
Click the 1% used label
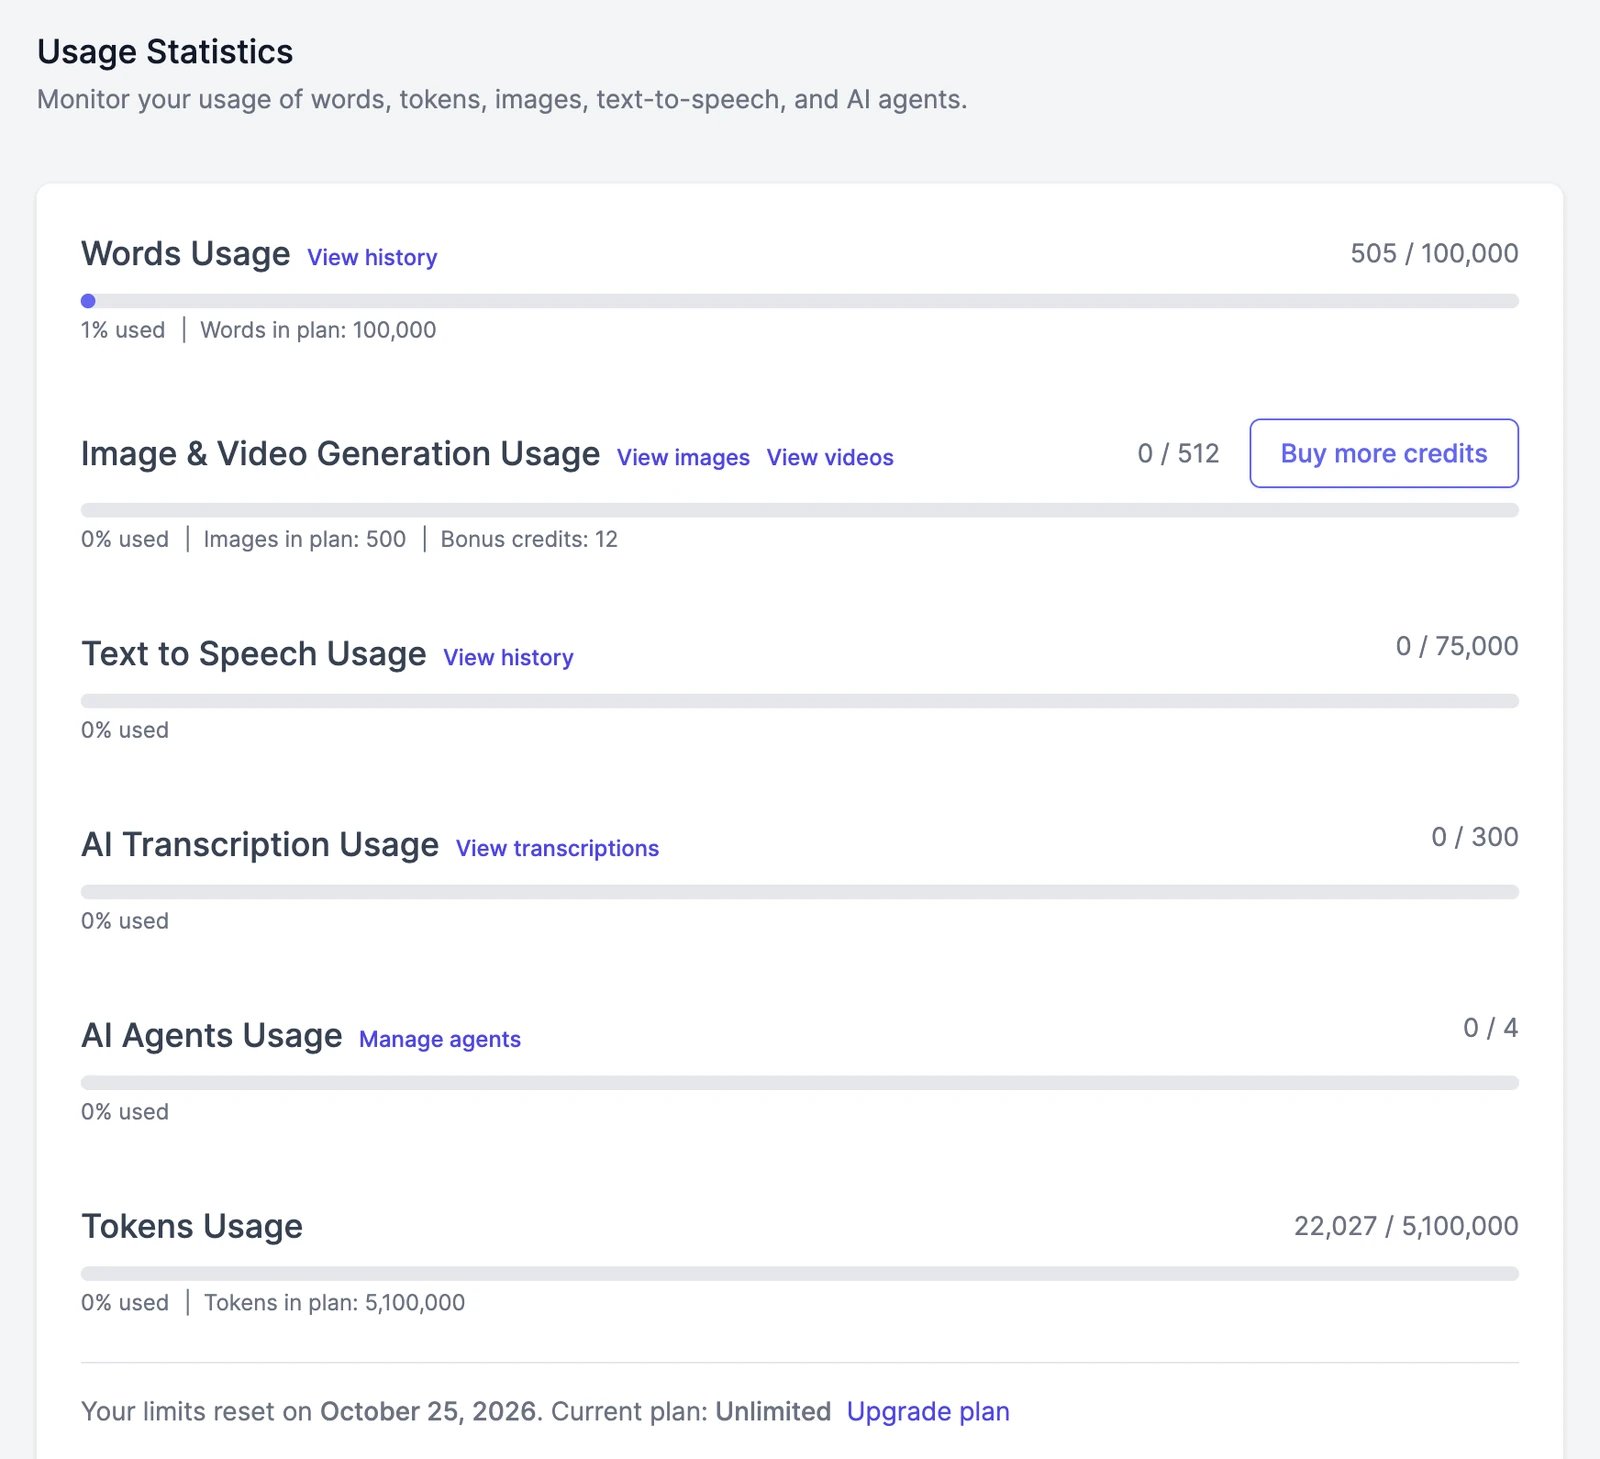[123, 330]
